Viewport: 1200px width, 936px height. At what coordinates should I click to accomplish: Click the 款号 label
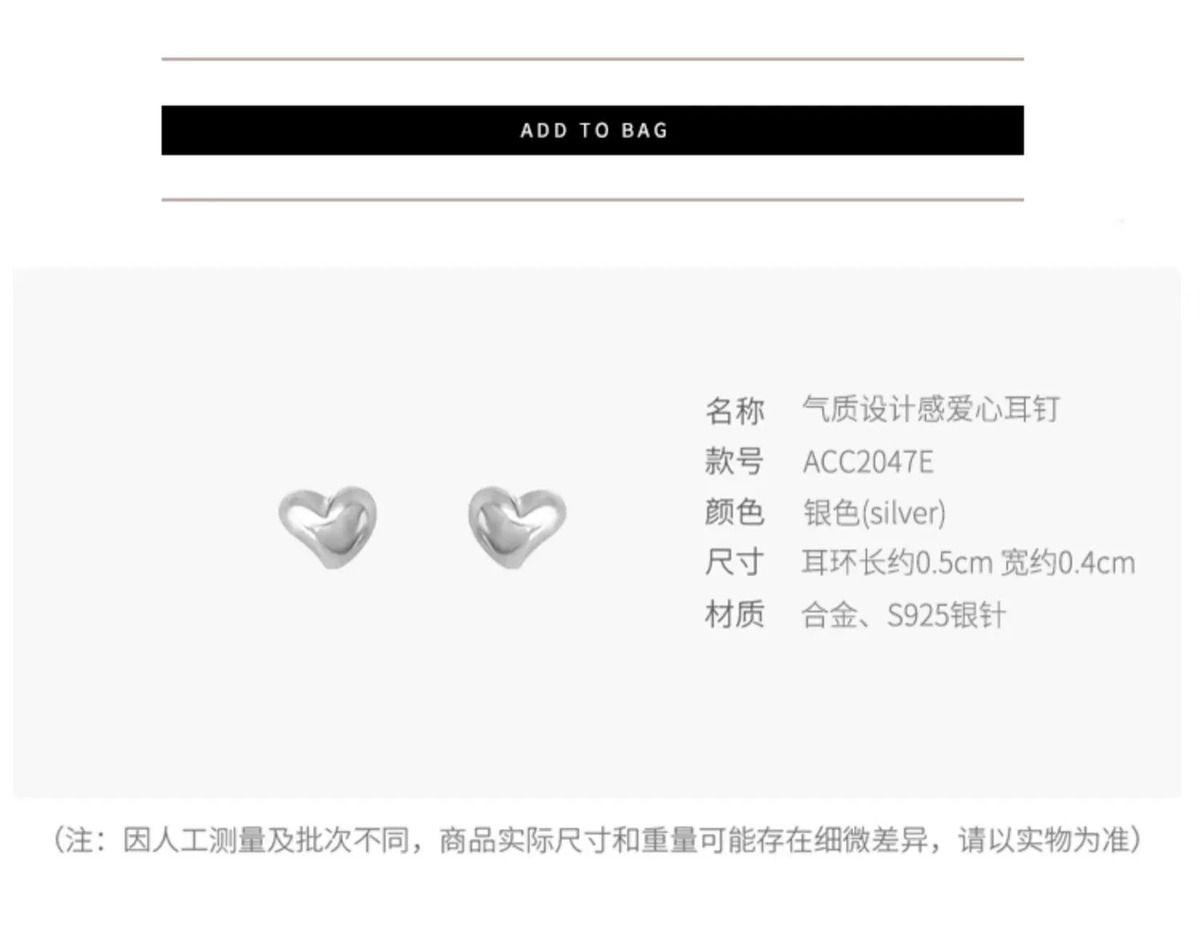point(735,461)
